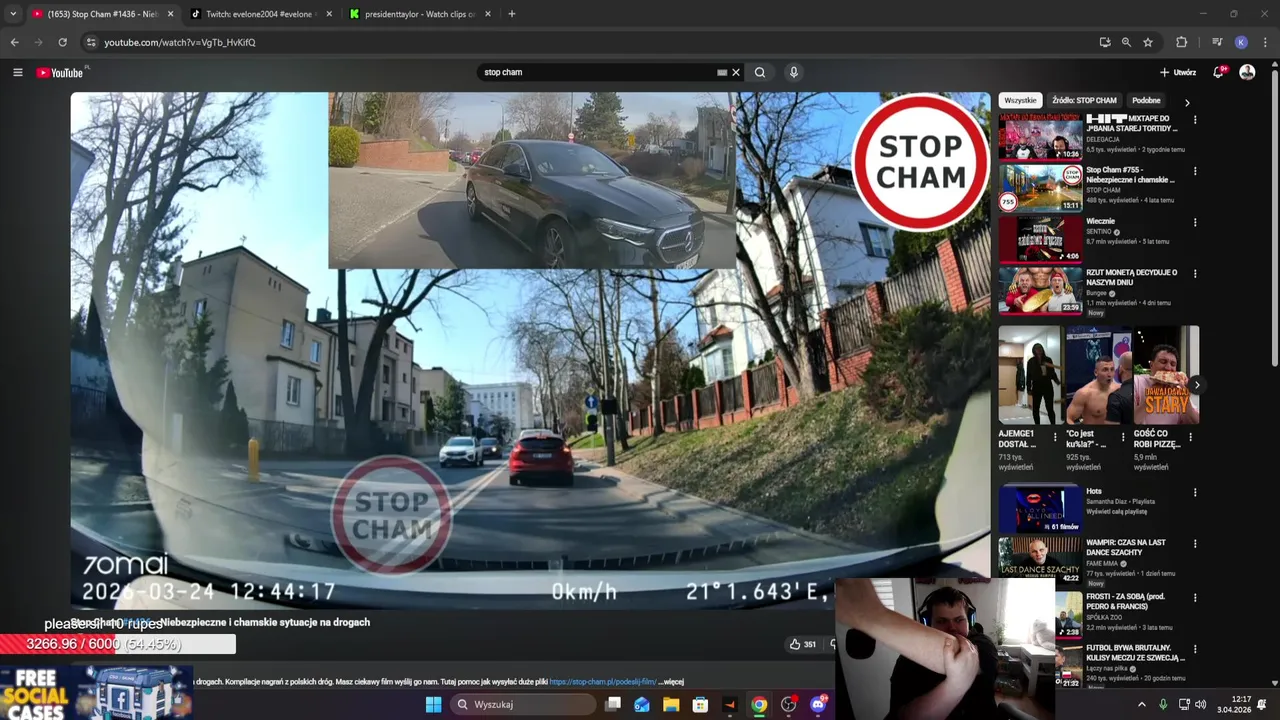The width and height of the screenshot is (1280, 720).
Task: Open Chrome profile K avatar
Action: tap(1241, 42)
